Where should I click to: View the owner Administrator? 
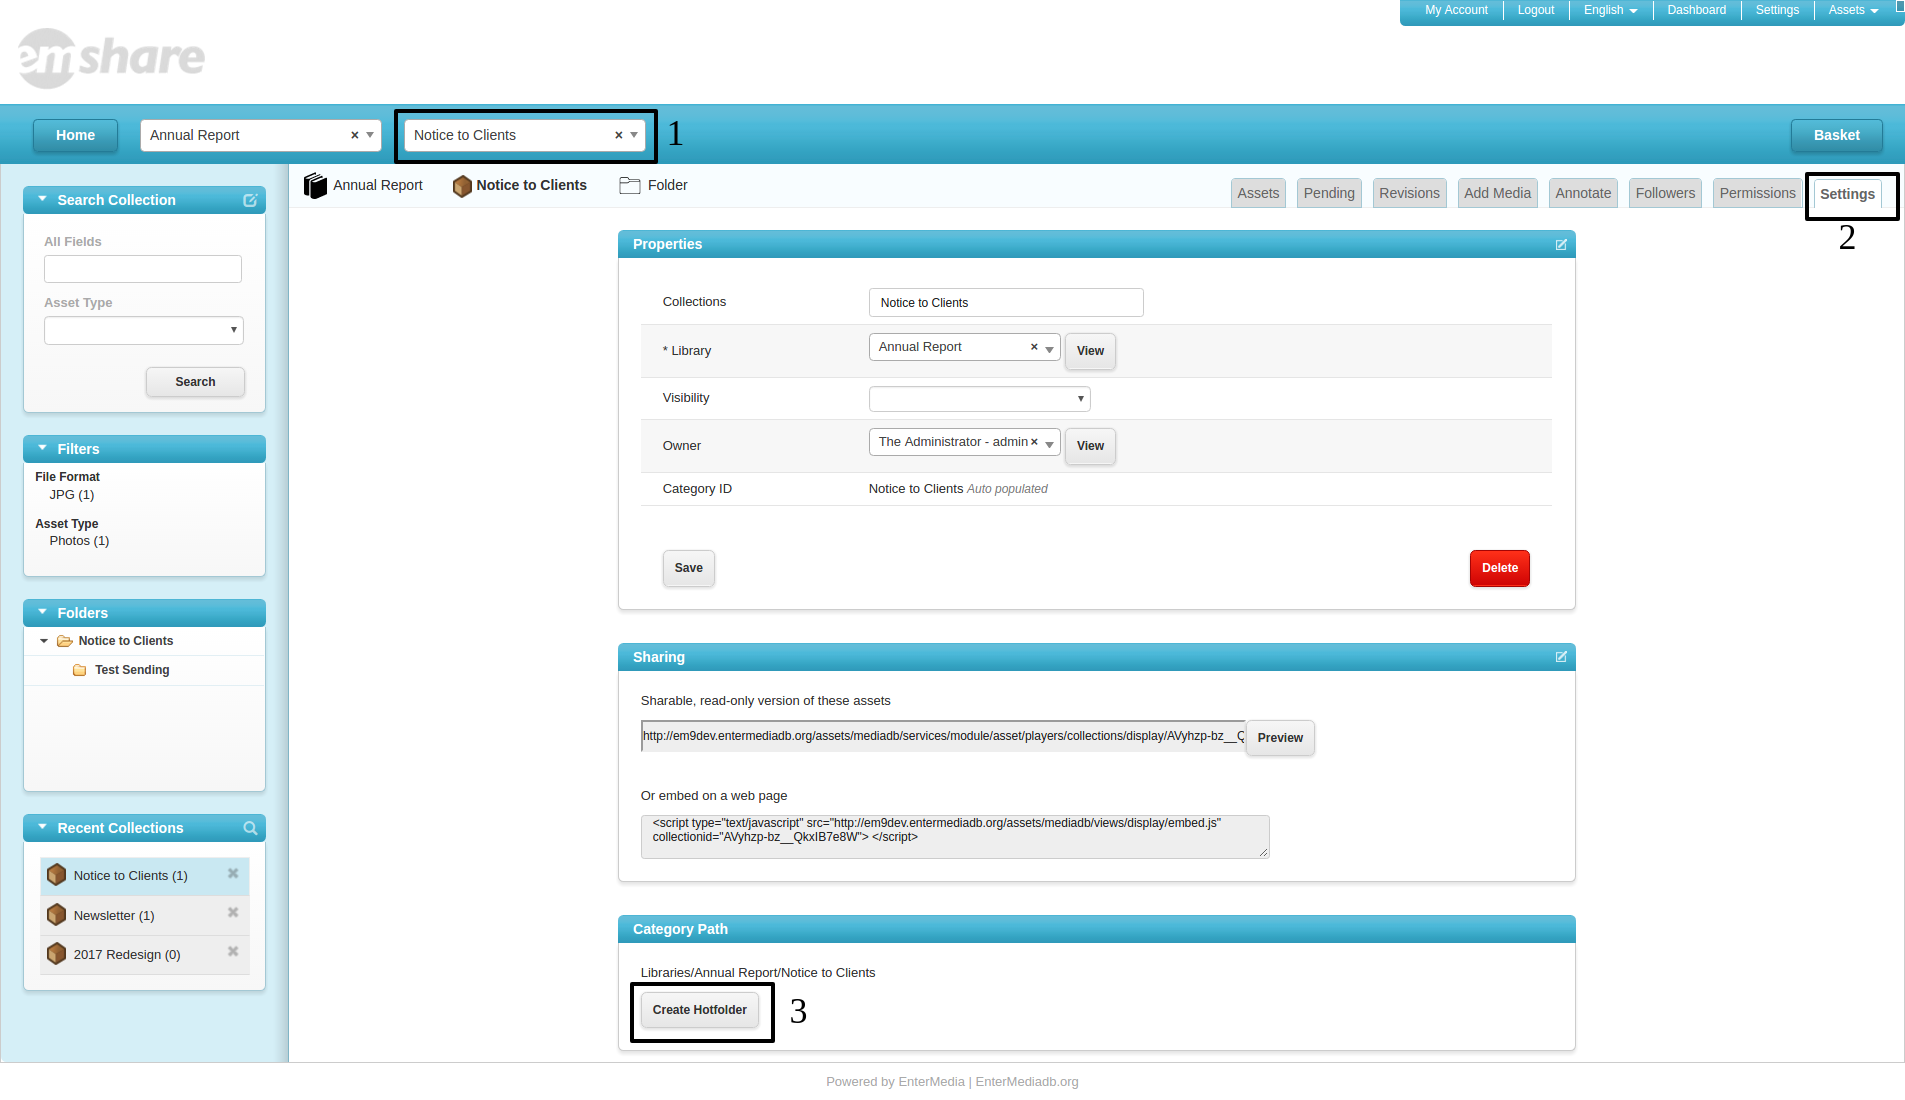pyautogui.click(x=1090, y=446)
